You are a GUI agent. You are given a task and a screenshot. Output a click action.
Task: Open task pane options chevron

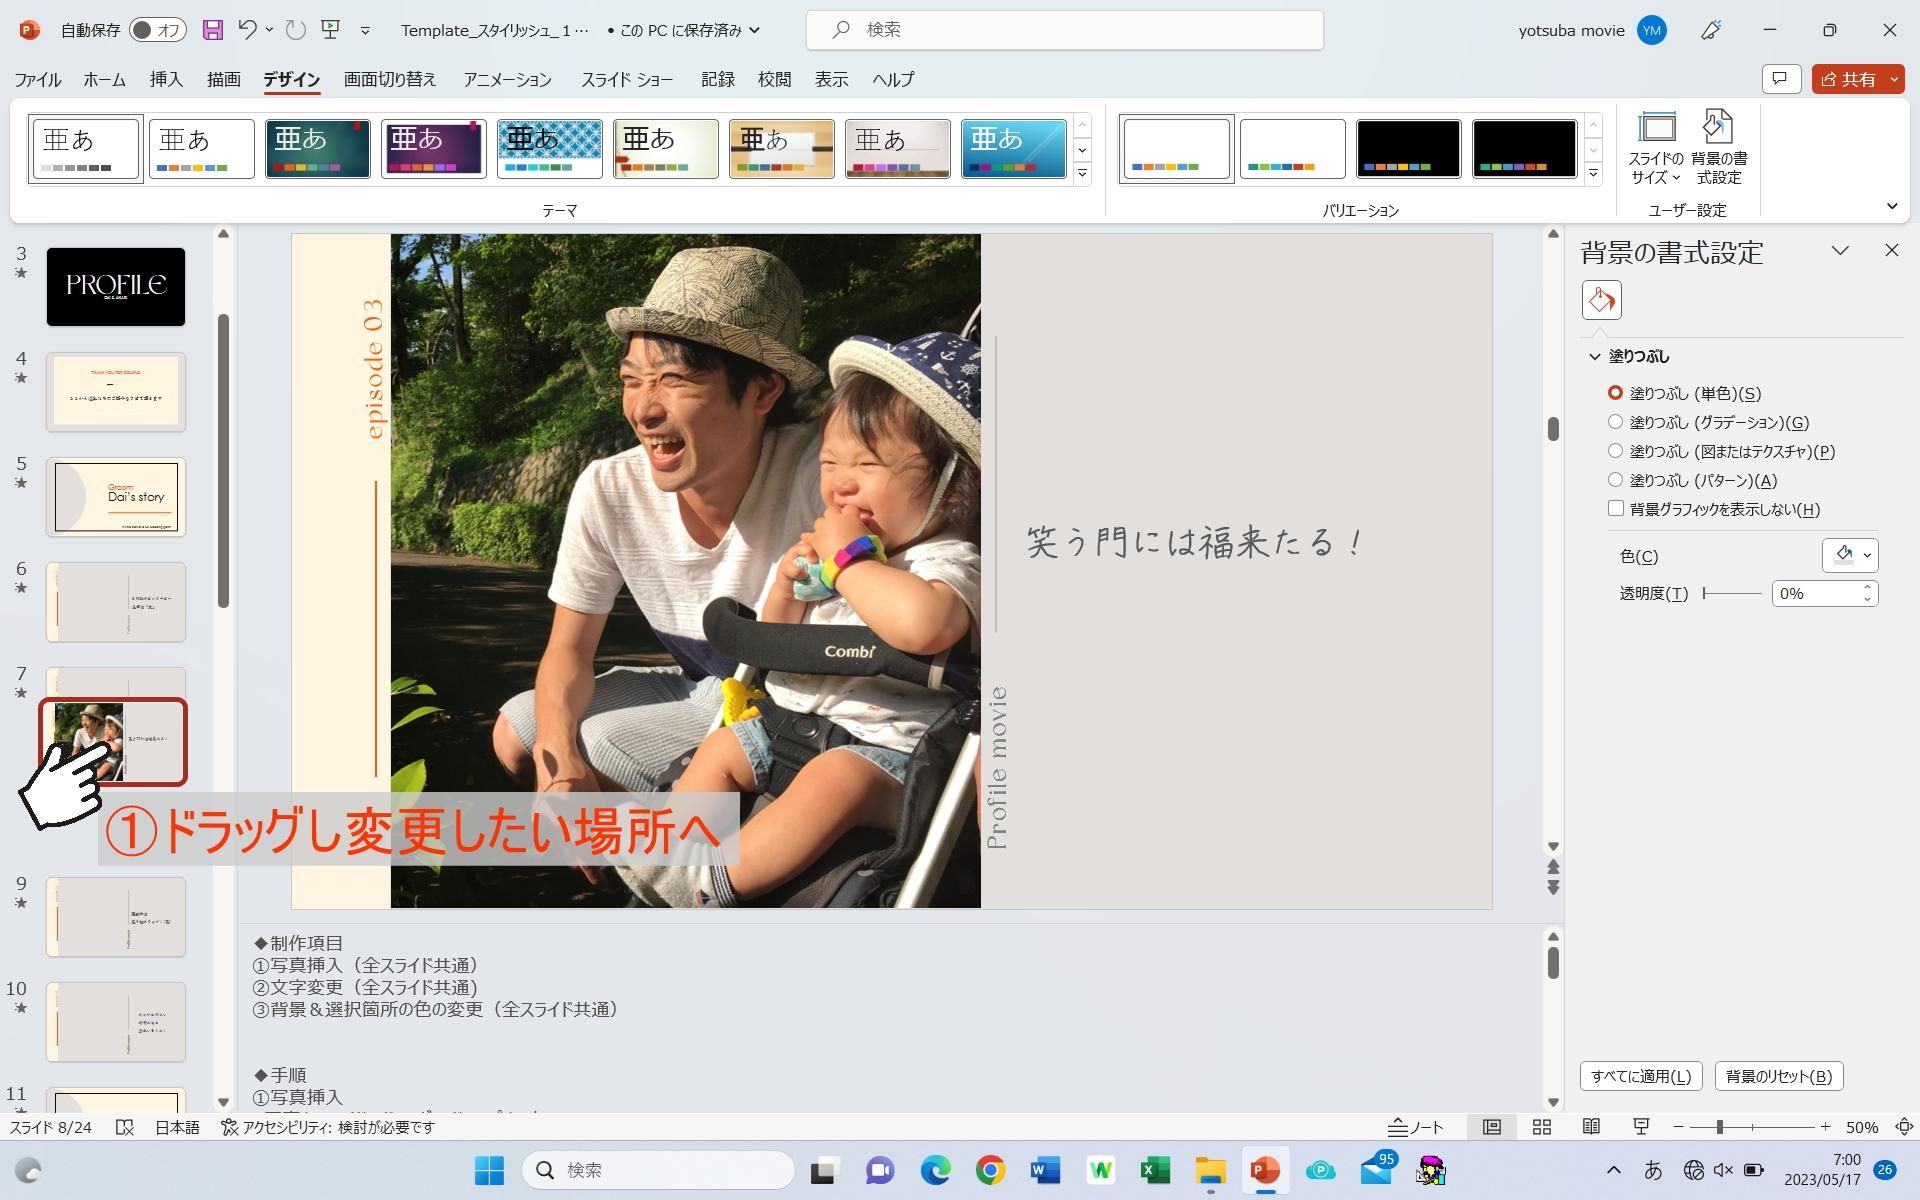point(1840,250)
